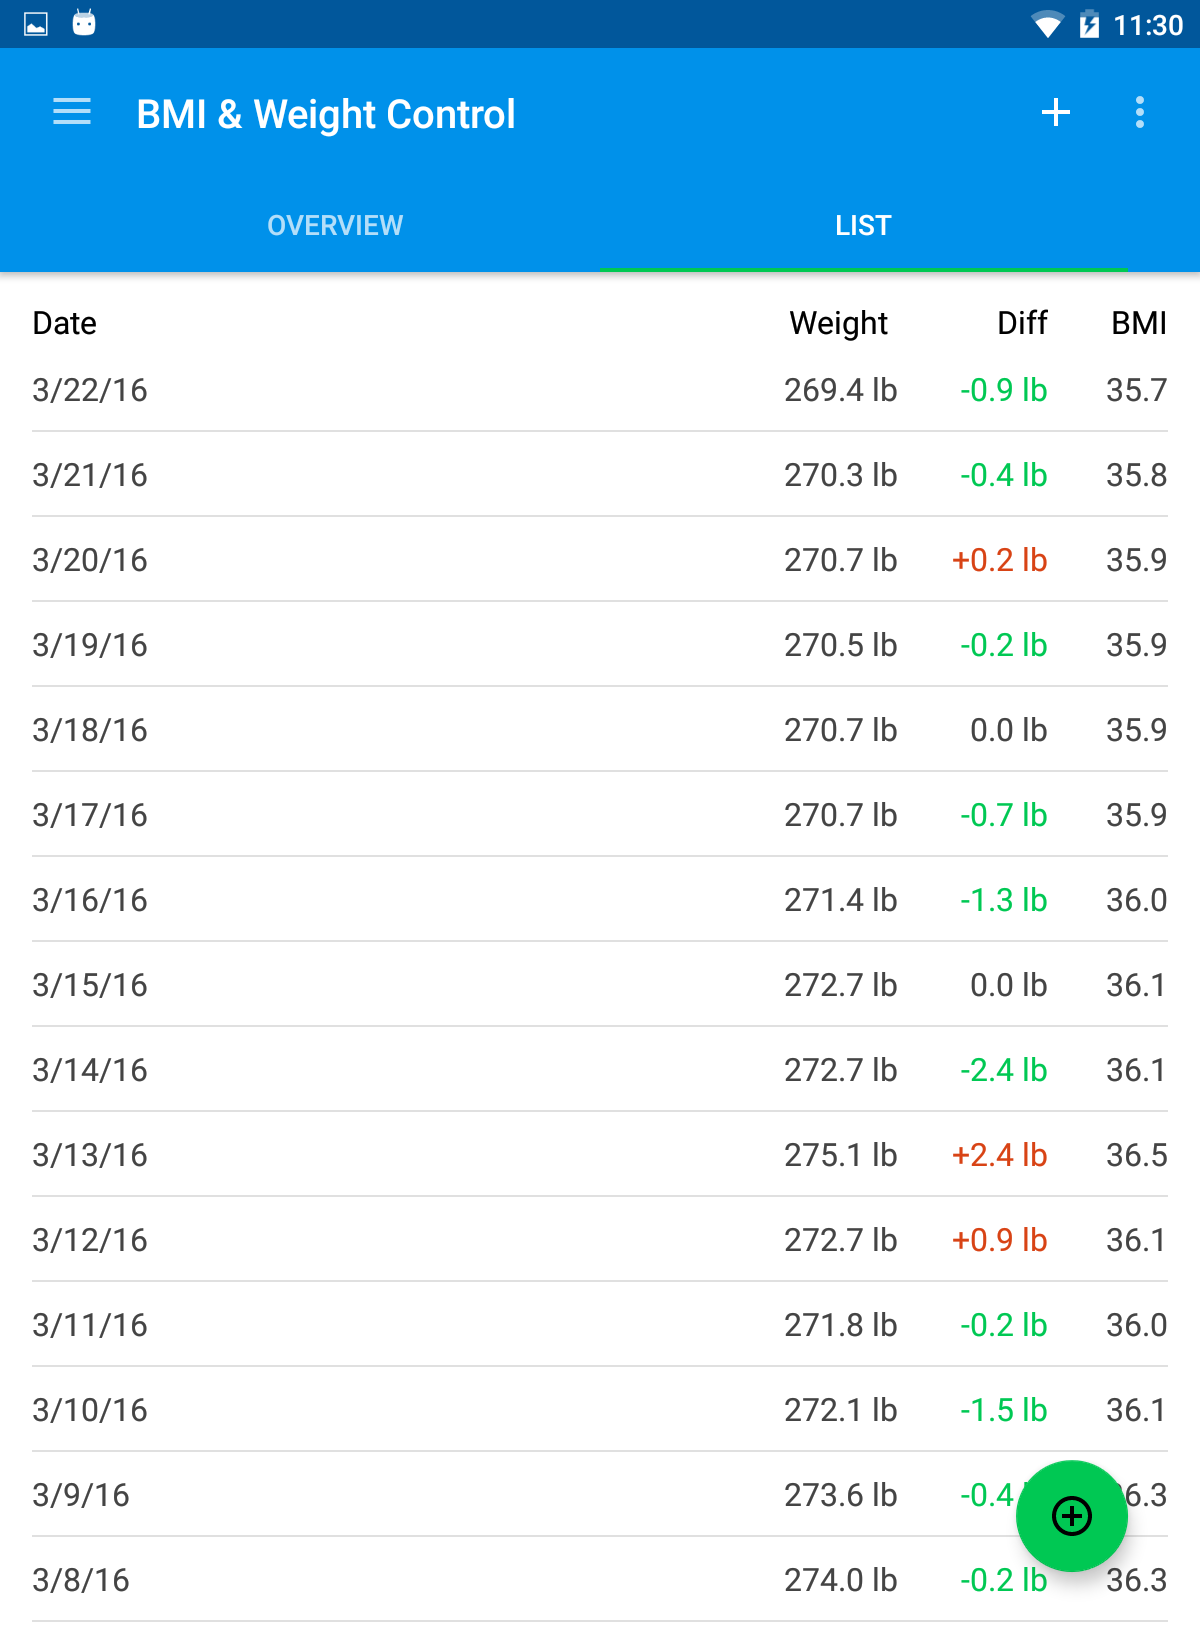This screenshot has height=1641, width=1200.
Task: Tap the green floating add-entry button
Action: point(1072,1516)
